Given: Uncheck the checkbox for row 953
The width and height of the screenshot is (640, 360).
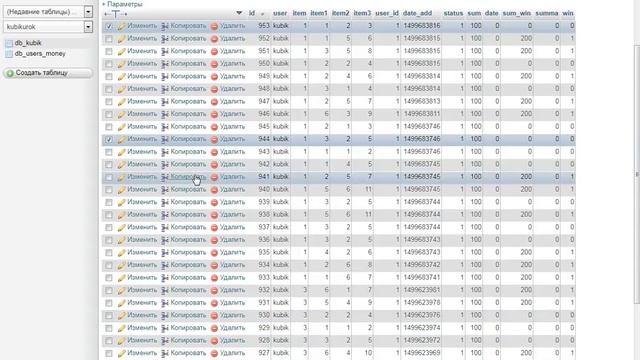Looking at the screenshot, I should (109, 26).
